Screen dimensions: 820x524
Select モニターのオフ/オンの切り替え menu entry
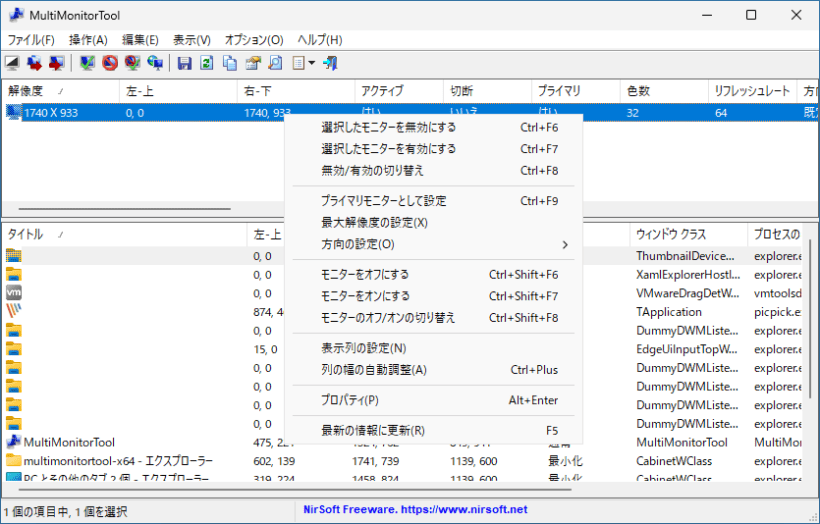point(433,318)
